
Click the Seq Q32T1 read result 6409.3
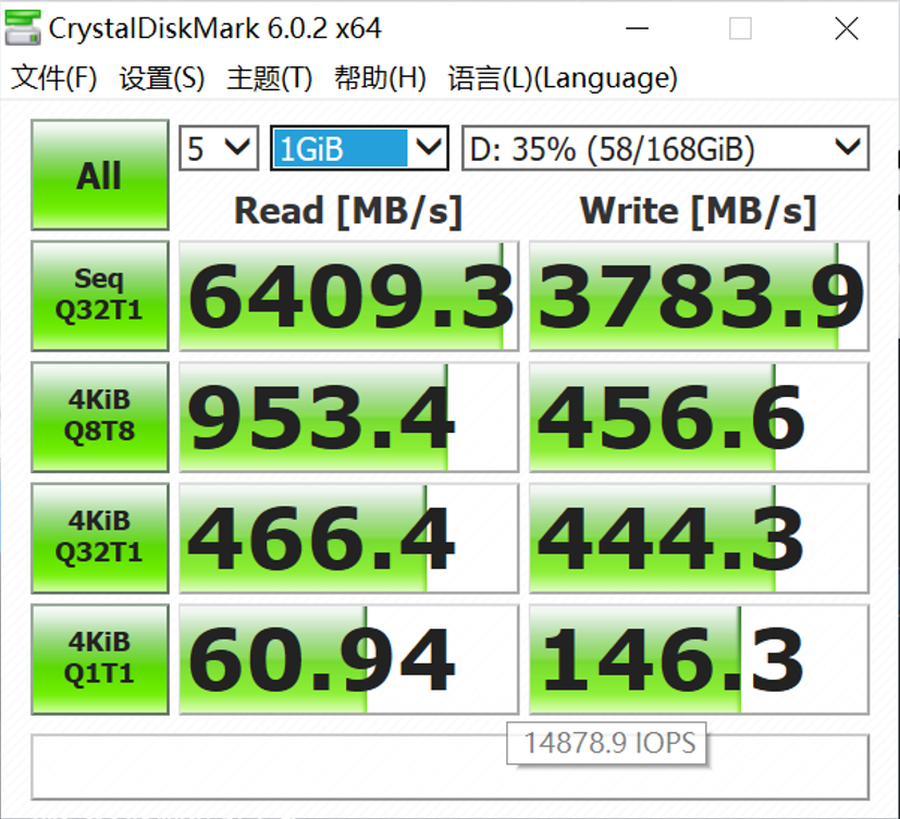pyautogui.click(x=349, y=296)
